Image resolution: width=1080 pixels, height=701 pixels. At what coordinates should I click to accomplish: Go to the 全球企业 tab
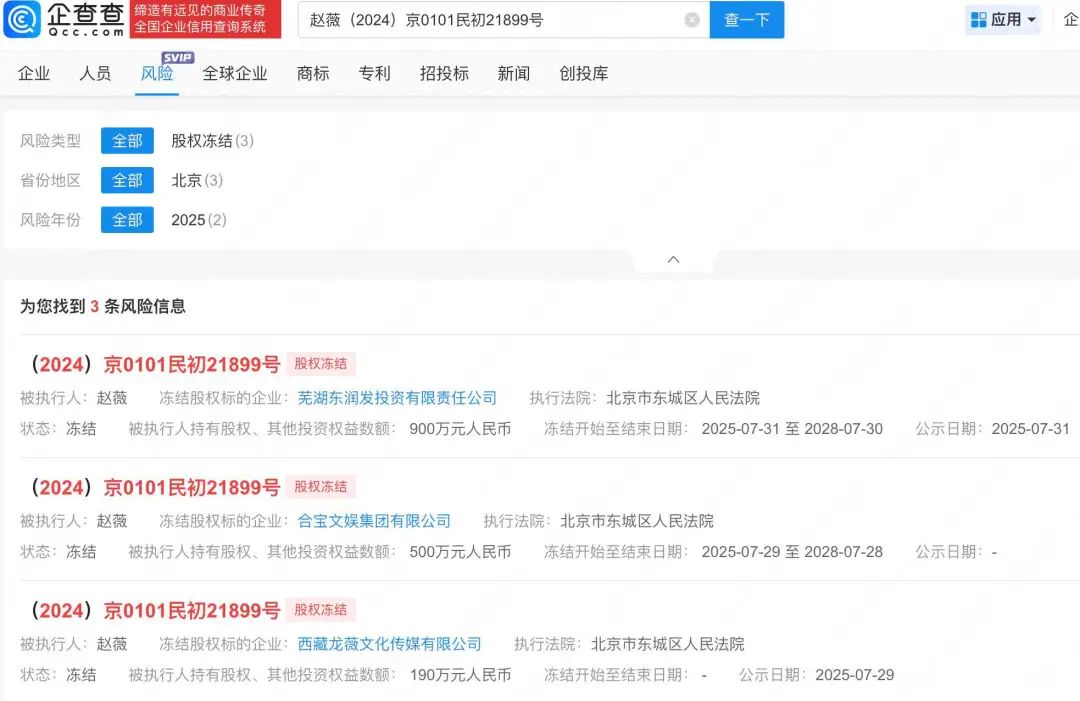pos(235,74)
